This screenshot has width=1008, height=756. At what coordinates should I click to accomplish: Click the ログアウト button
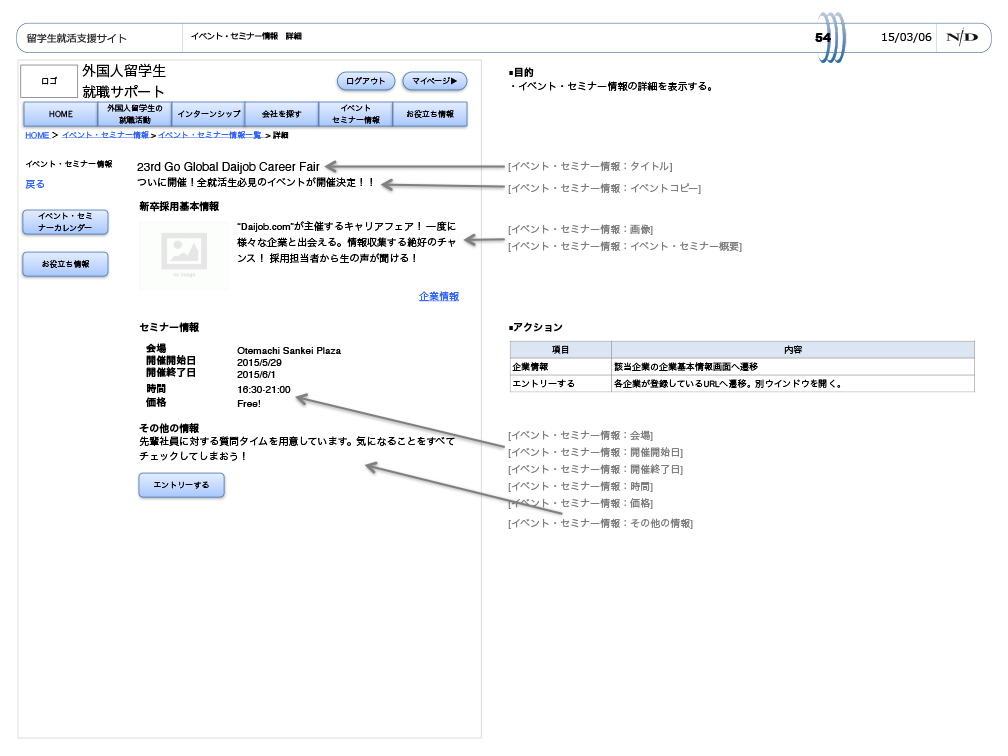coord(365,81)
